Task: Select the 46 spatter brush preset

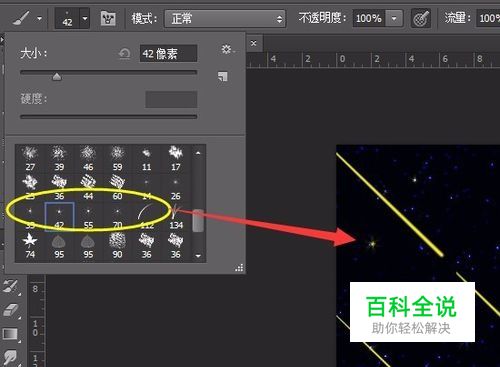Action: (x=88, y=158)
